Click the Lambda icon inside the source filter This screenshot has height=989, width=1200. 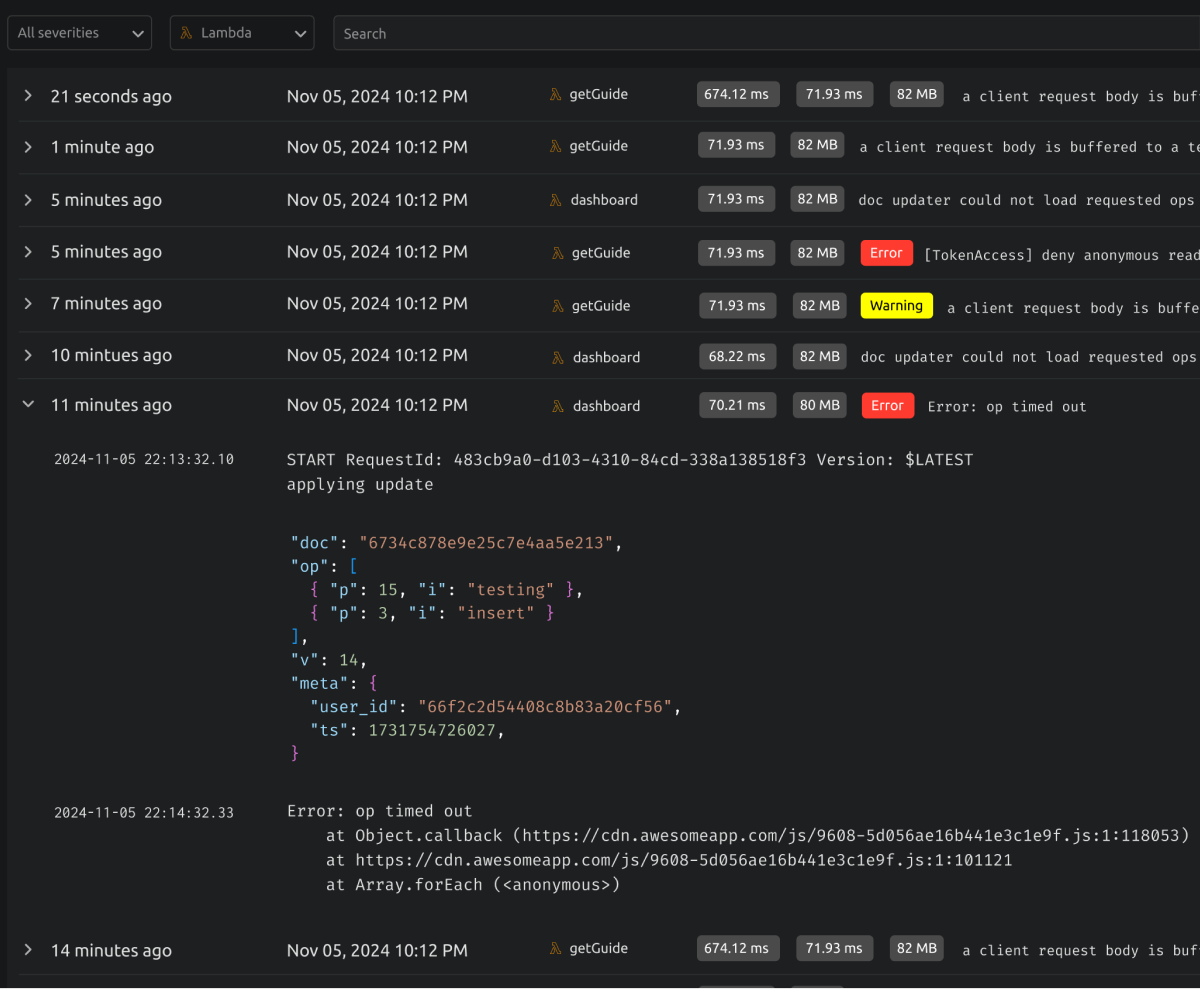pos(186,33)
